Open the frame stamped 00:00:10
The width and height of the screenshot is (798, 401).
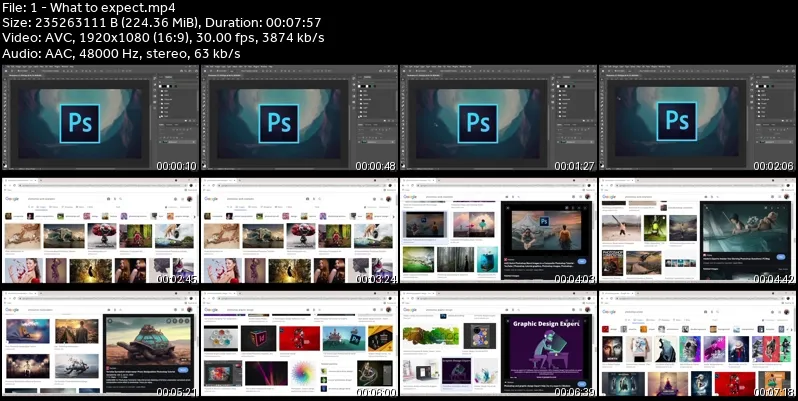100,118
